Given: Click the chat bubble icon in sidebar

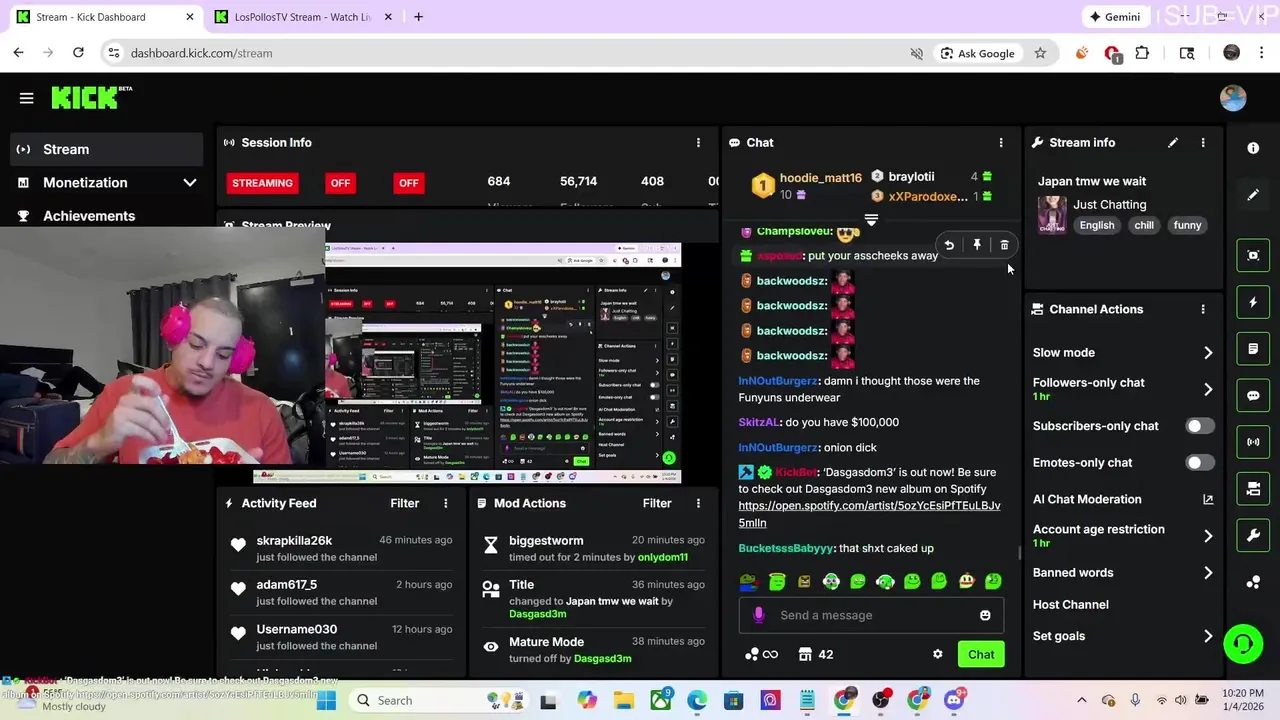Looking at the screenshot, I should pyautogui.click(x=1253, y=395).
